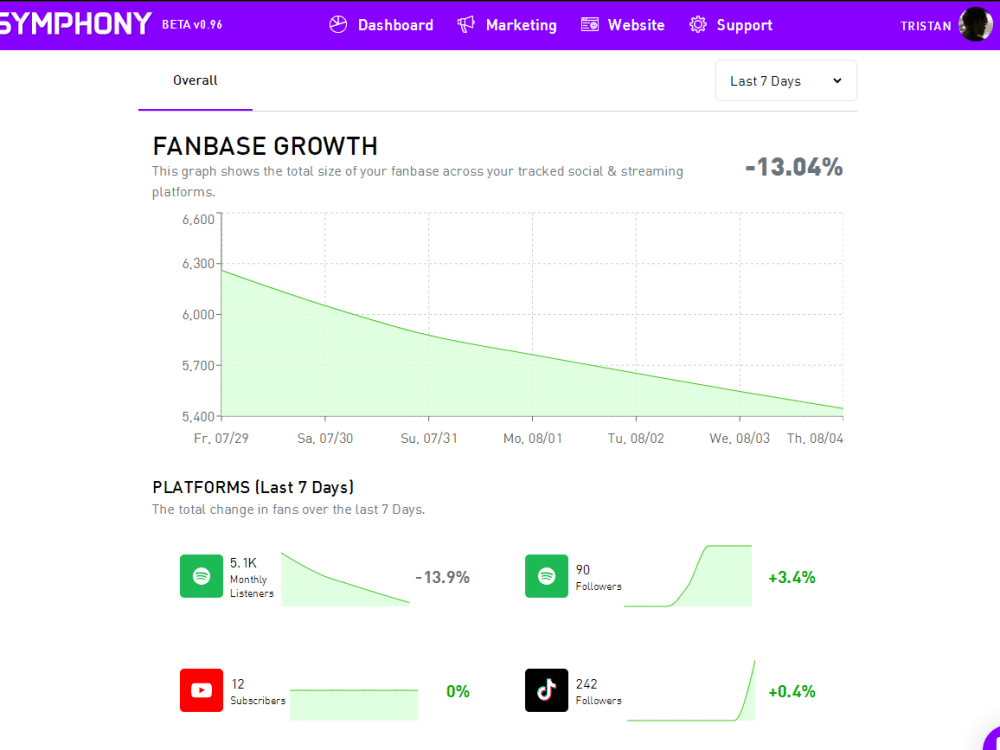The width and height of the screenshot is (1000, 750).
Task: Click the Dashboard pie-chart icon
Action: pyautogui.click(x=338, y=25)
